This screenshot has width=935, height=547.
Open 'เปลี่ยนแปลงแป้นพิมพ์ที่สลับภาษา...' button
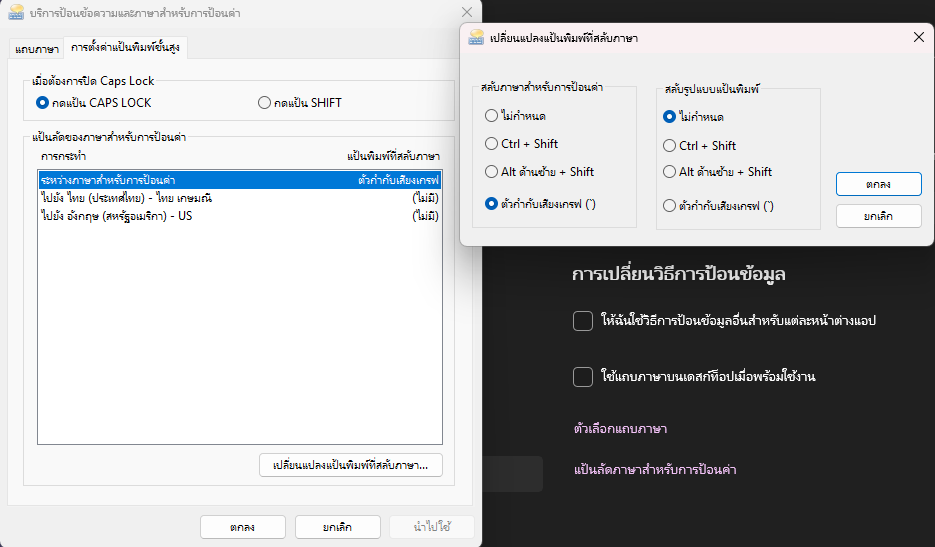pos(351,465)
